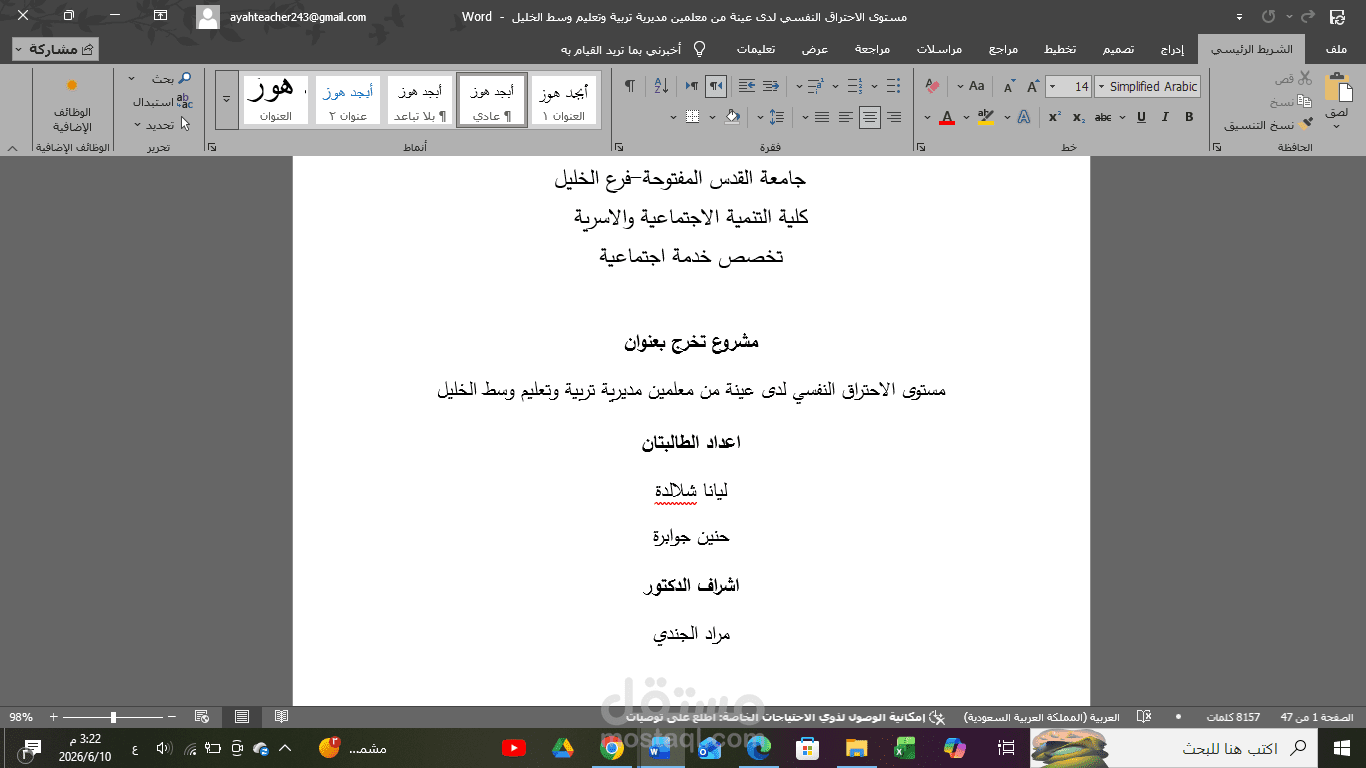The width and height of the screenshot is (1366, 768).
Task: Click the Line Spacing icon
Action: point(777,117)
